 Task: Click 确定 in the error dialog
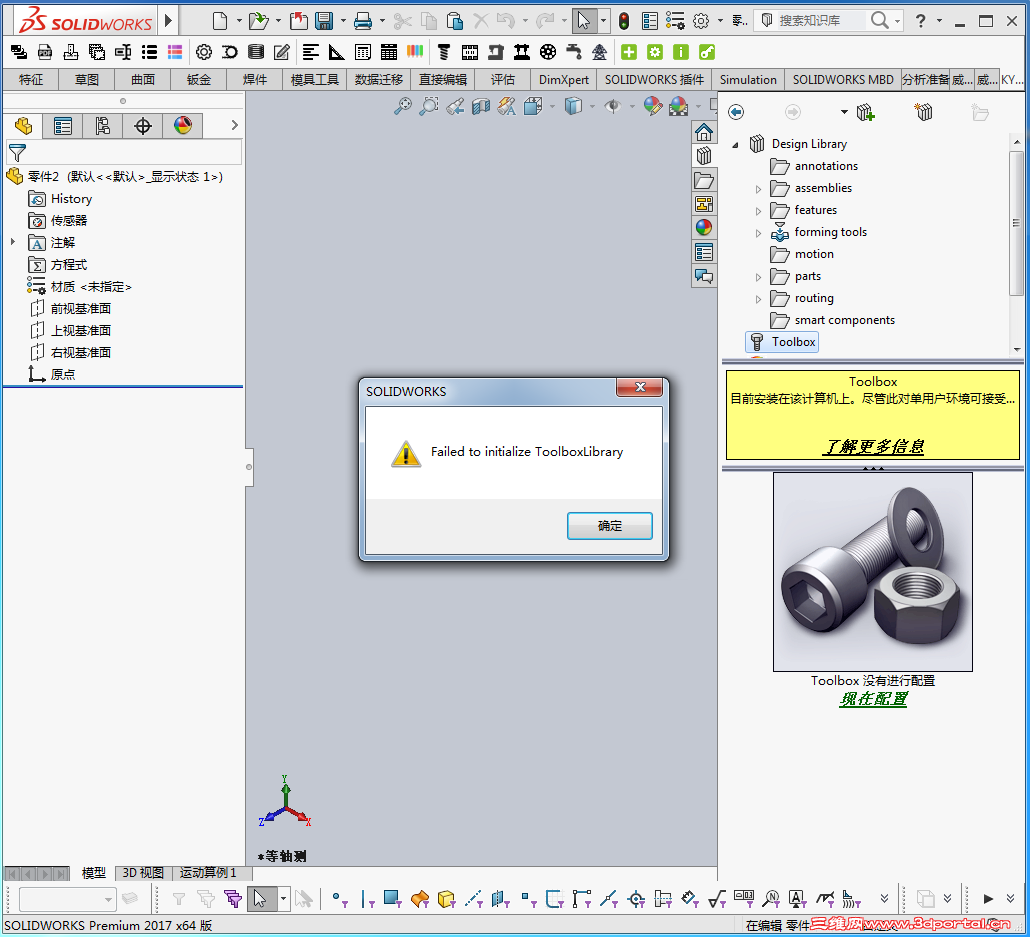(610, 526)
